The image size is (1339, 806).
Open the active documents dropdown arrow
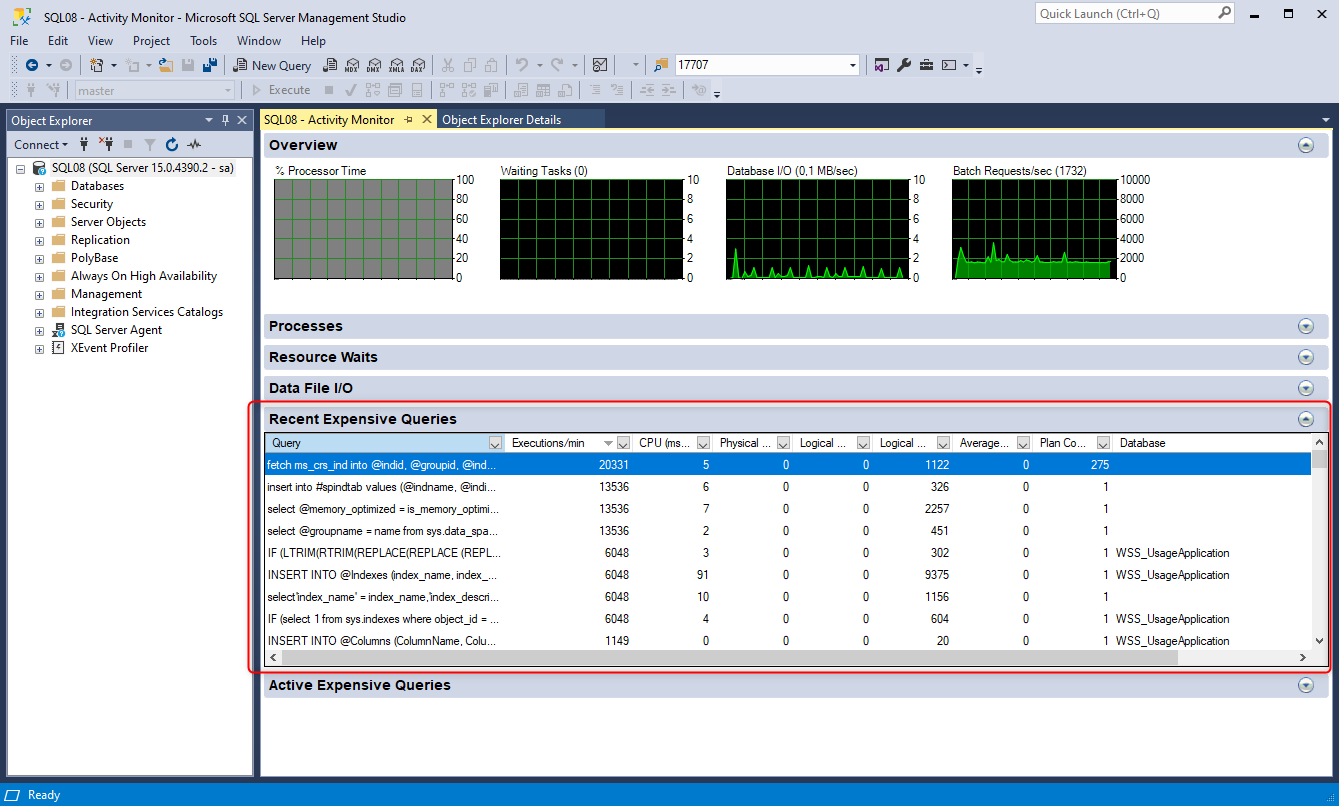1325,119
